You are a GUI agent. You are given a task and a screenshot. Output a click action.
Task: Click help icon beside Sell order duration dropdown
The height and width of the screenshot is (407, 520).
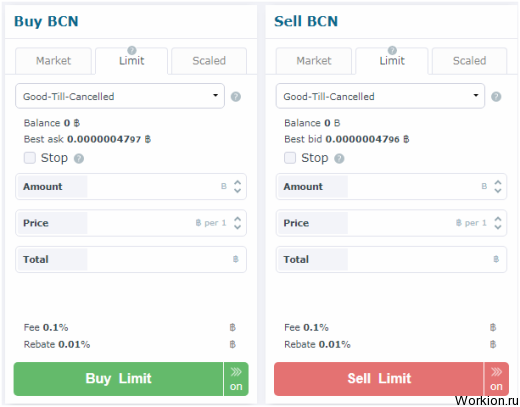pyautogui.click(x=496, y=97)
